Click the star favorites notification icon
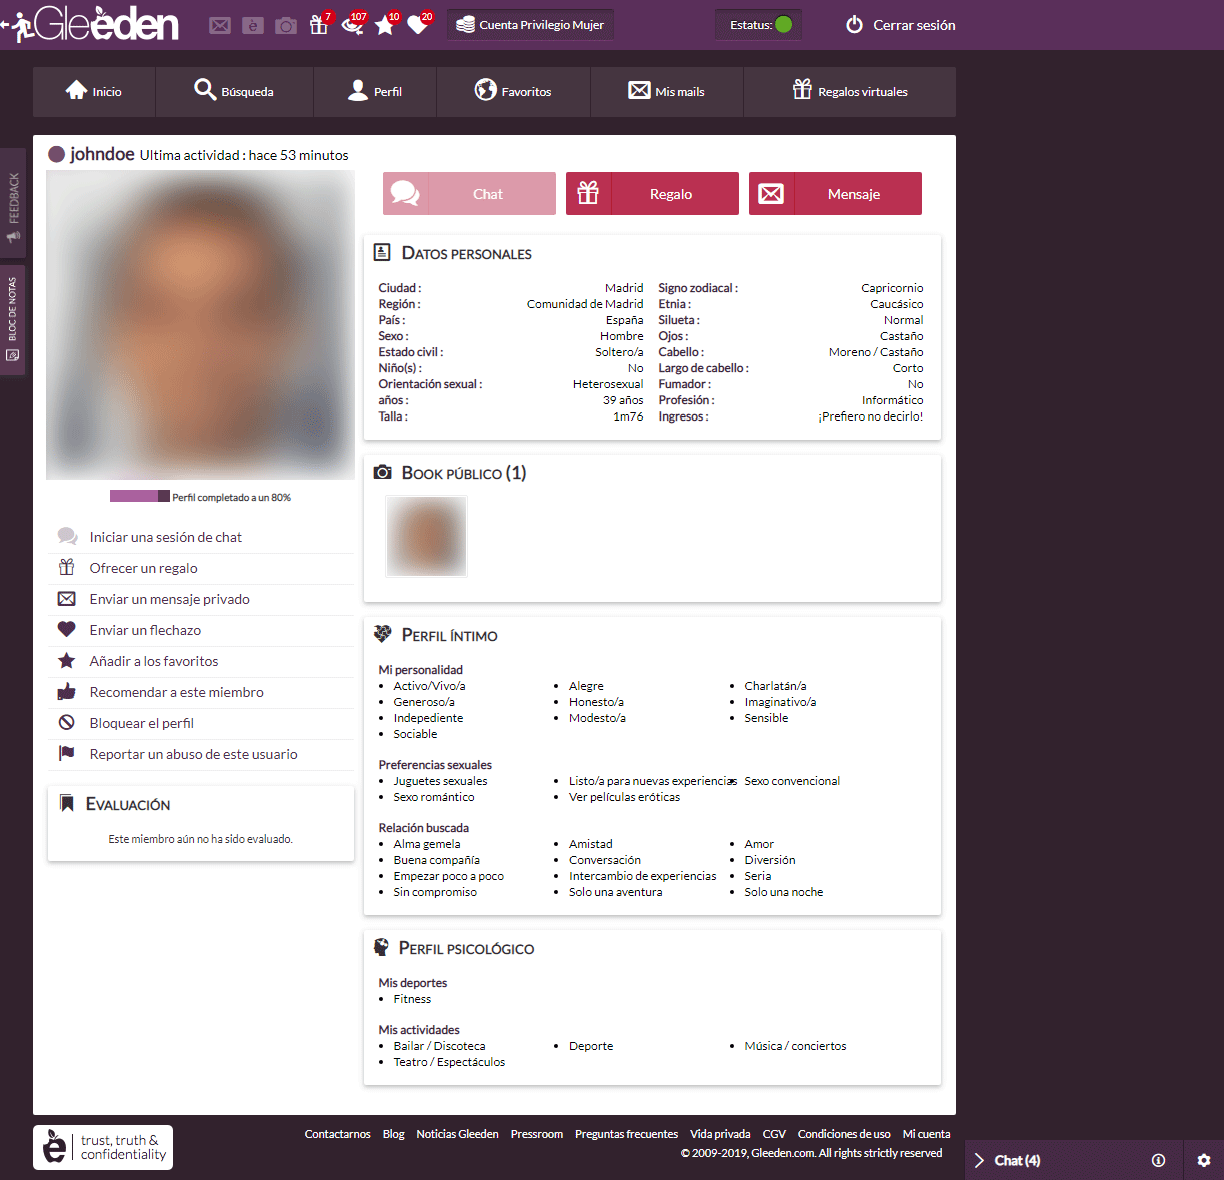The width and height of the screenshot is (1224, 1180). pos(385,25)
